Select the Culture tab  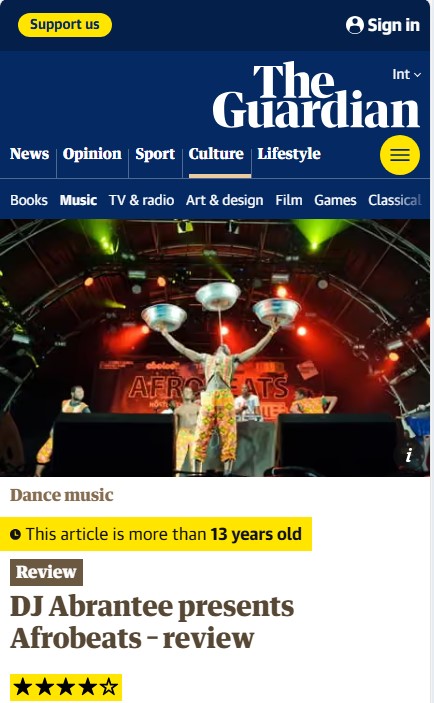[216, 154]
